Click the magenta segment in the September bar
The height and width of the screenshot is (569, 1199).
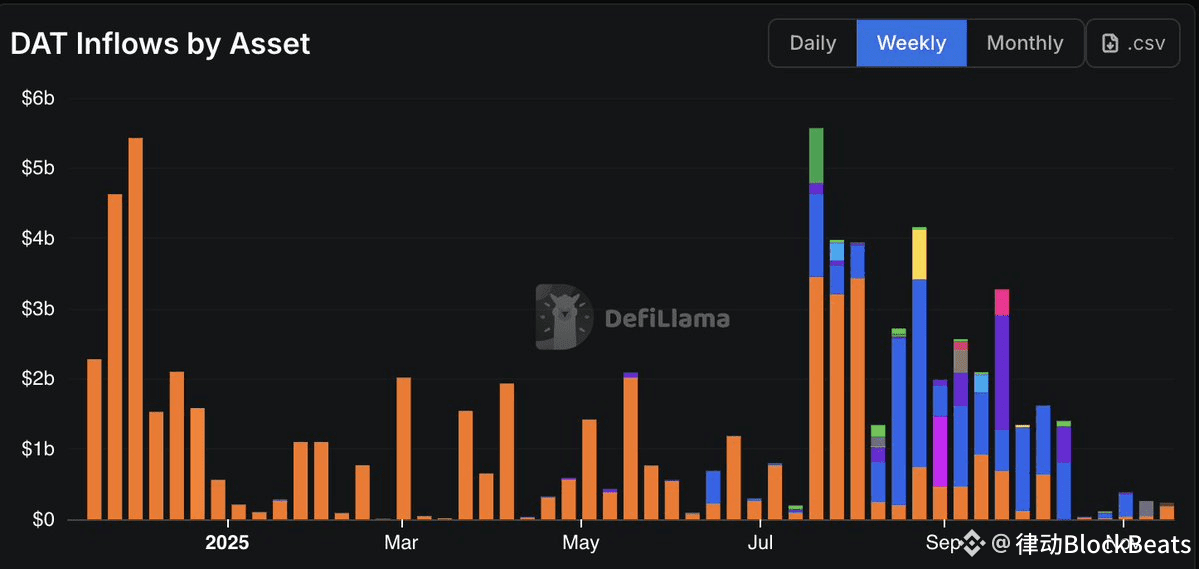940,451
